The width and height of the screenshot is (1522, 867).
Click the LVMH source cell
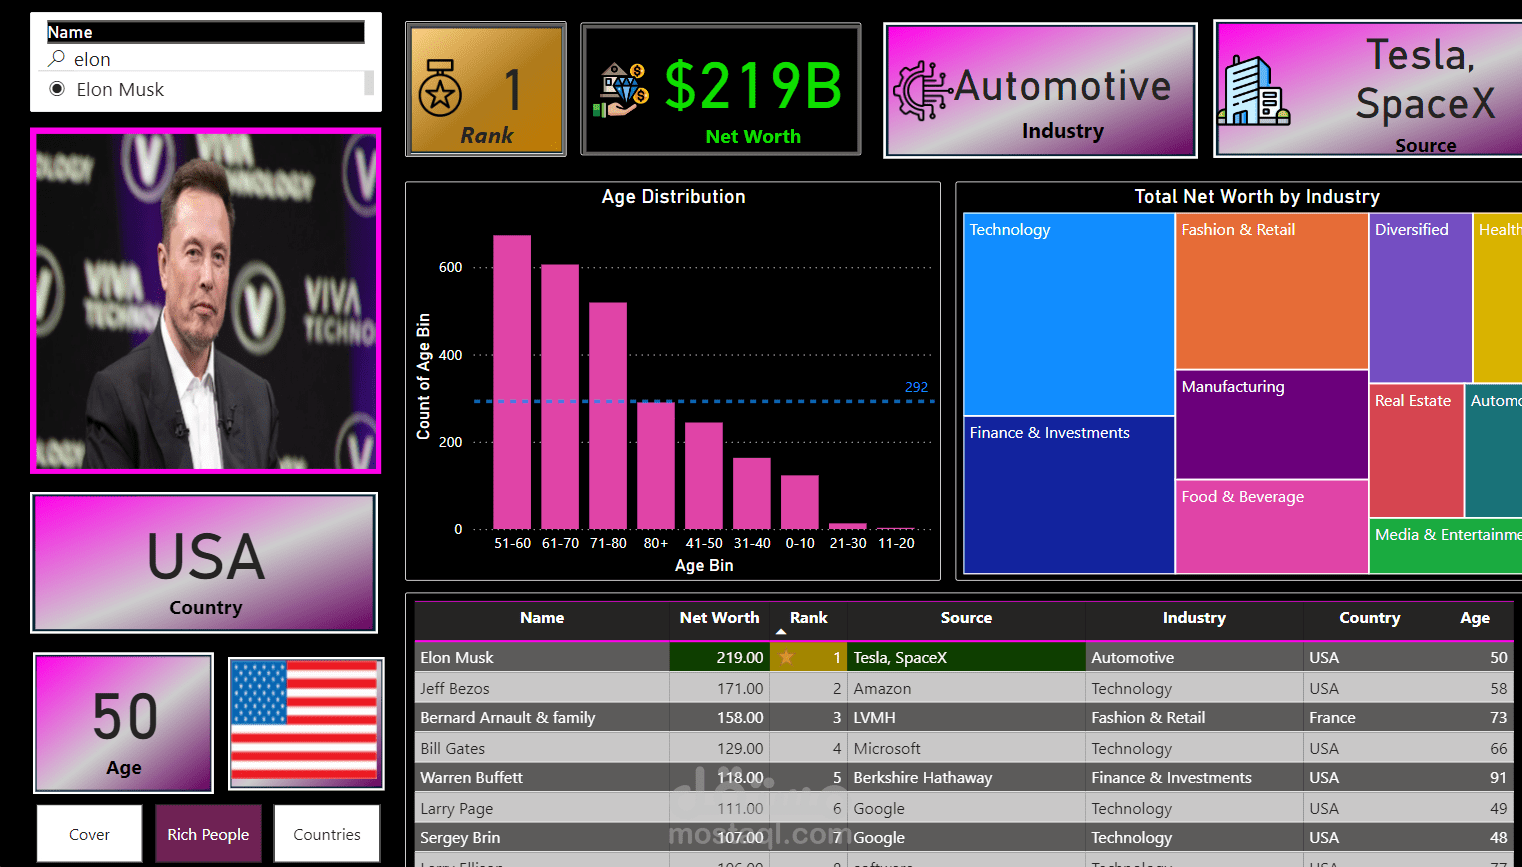(966, 717)
